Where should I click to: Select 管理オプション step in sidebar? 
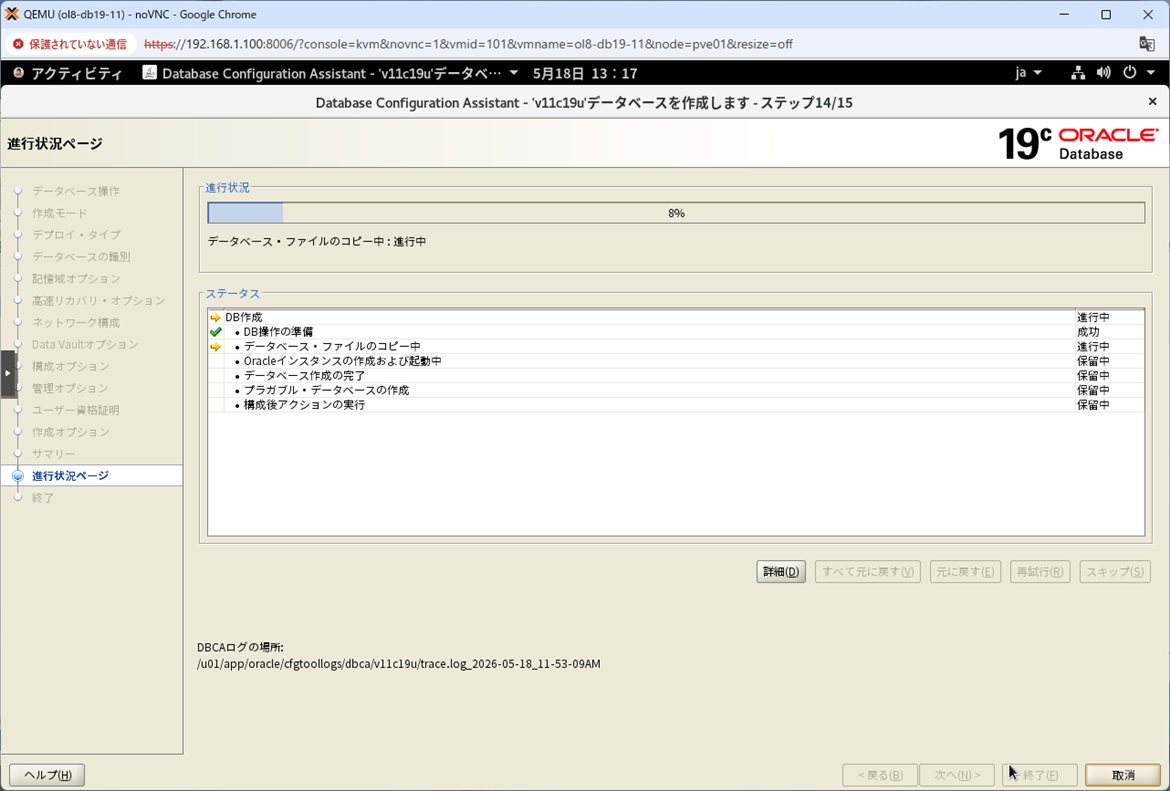pos(70,388)
